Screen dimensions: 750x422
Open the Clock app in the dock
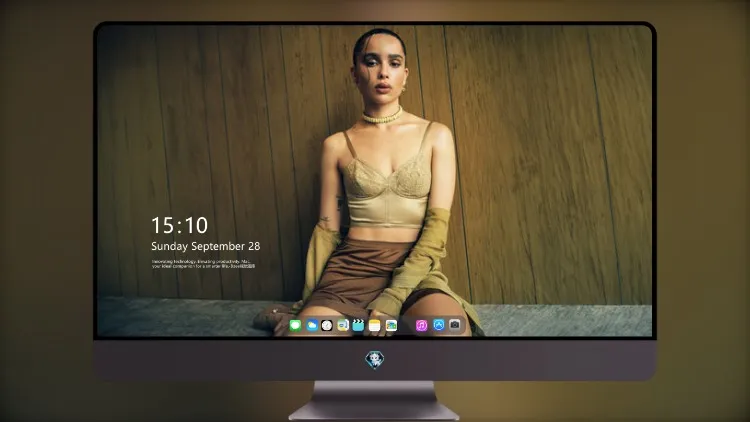click(x=327, y=325)
